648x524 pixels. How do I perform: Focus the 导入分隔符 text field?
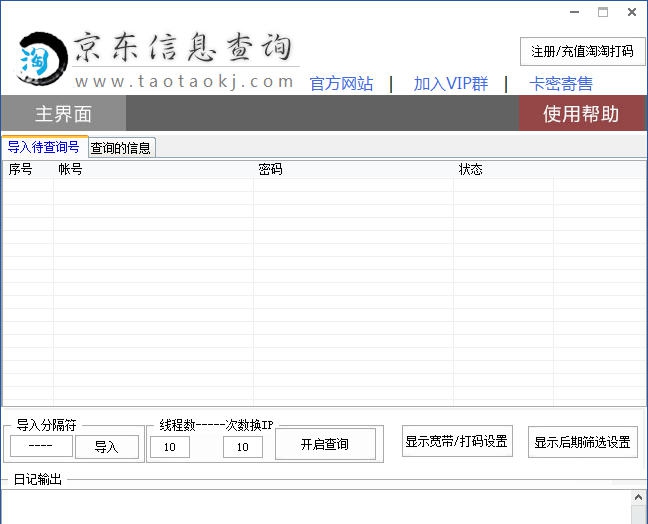tap(41, 447)
